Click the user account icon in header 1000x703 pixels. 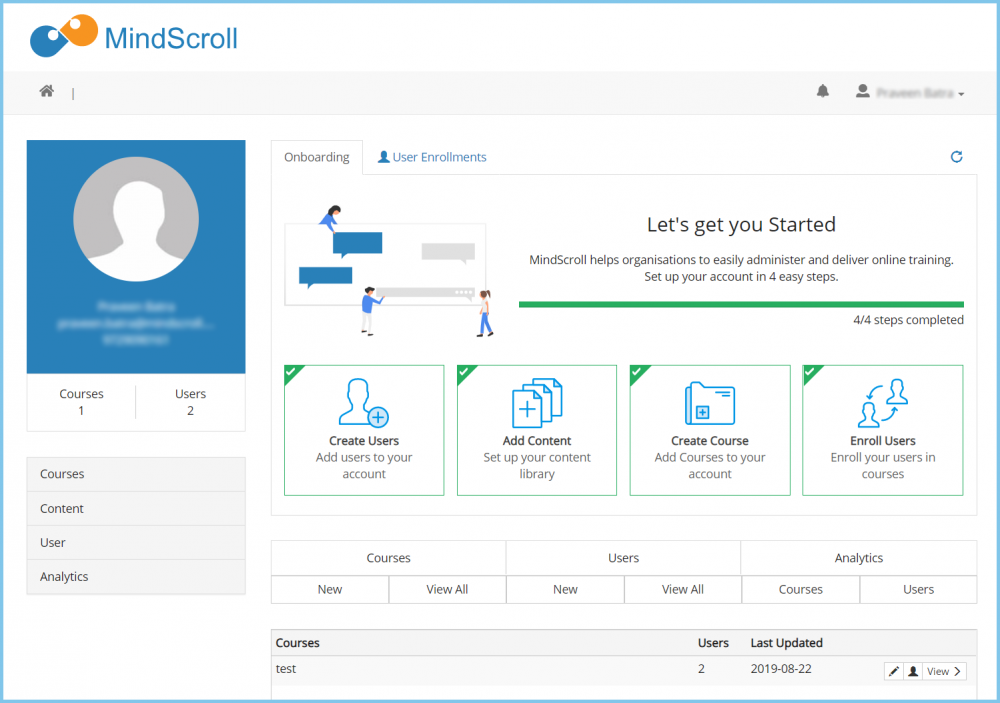point(862,91)
